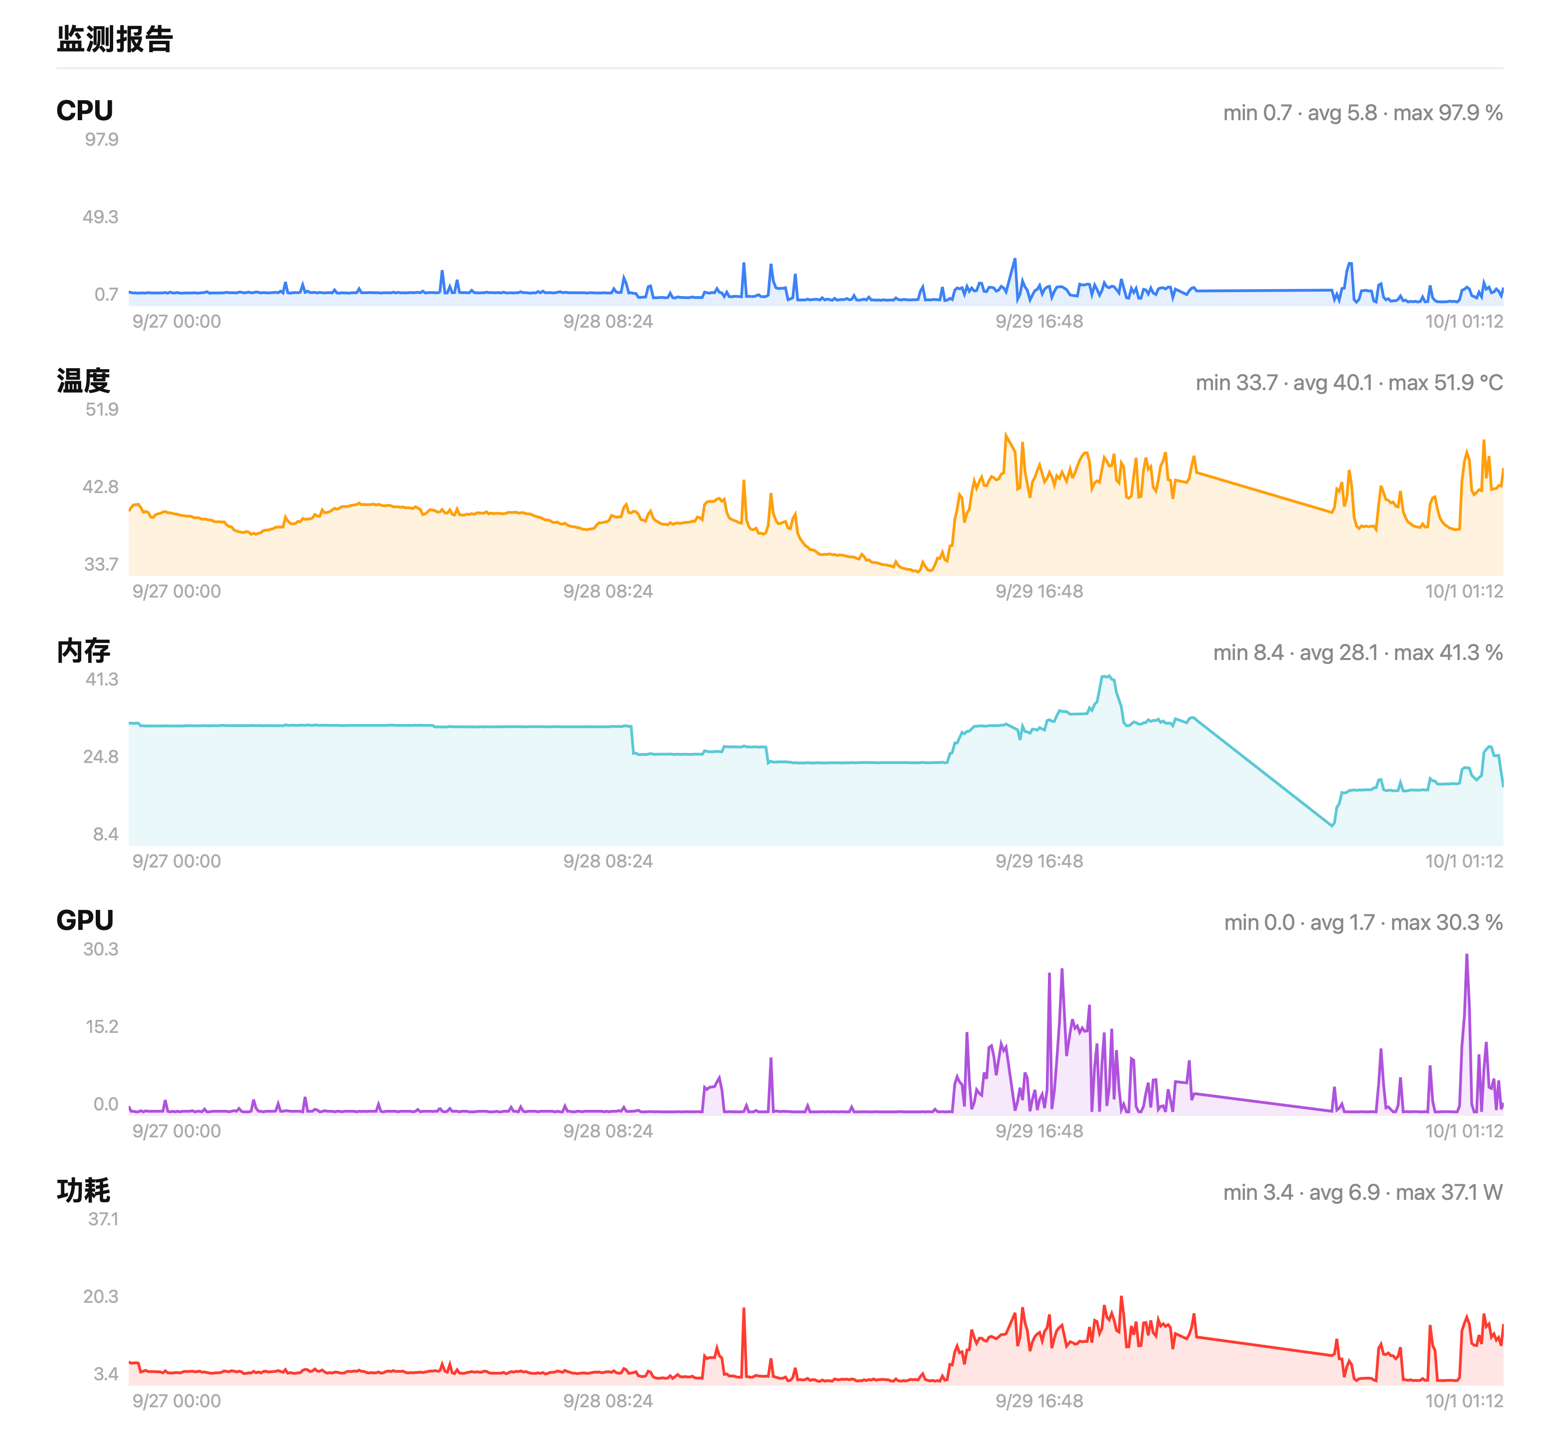Click the teal 内存 area chart
This screenshot has width=1560, height=1431.
816,762
